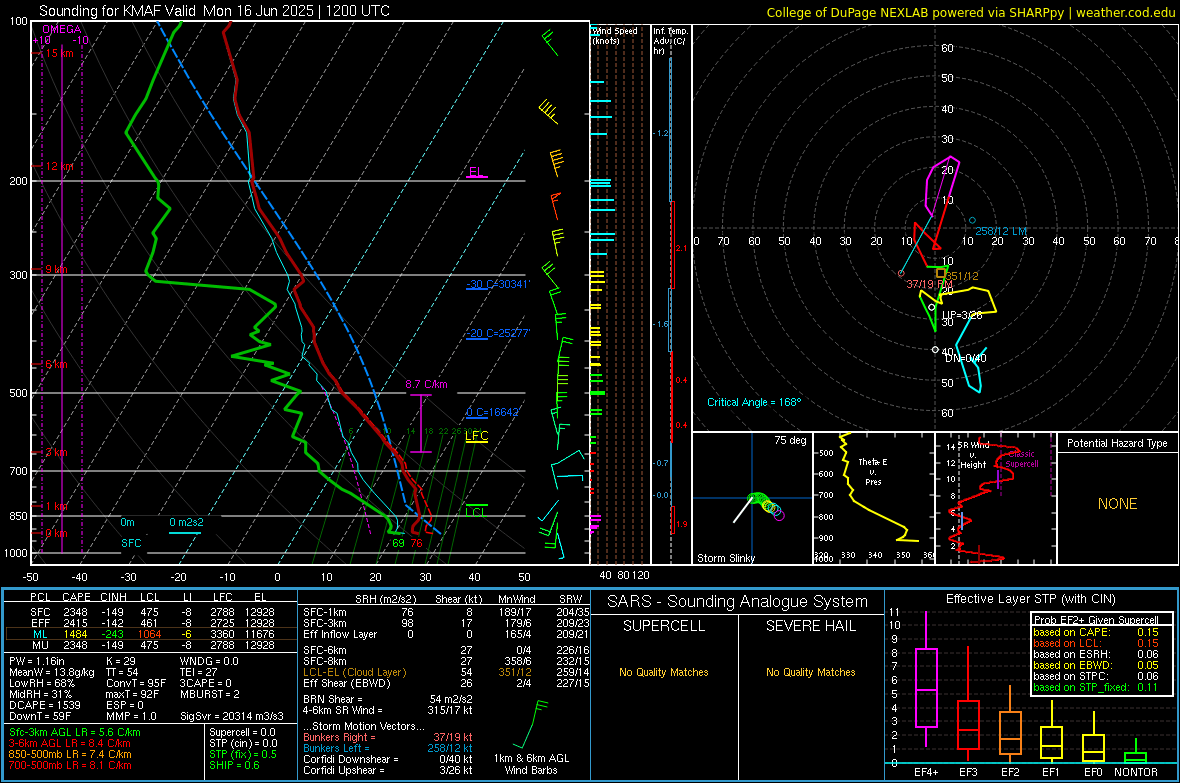Viewport: 1180px width, 783px height.
Task: Click the 'Storm Slinky' panel label
Action: pos(725,558)
